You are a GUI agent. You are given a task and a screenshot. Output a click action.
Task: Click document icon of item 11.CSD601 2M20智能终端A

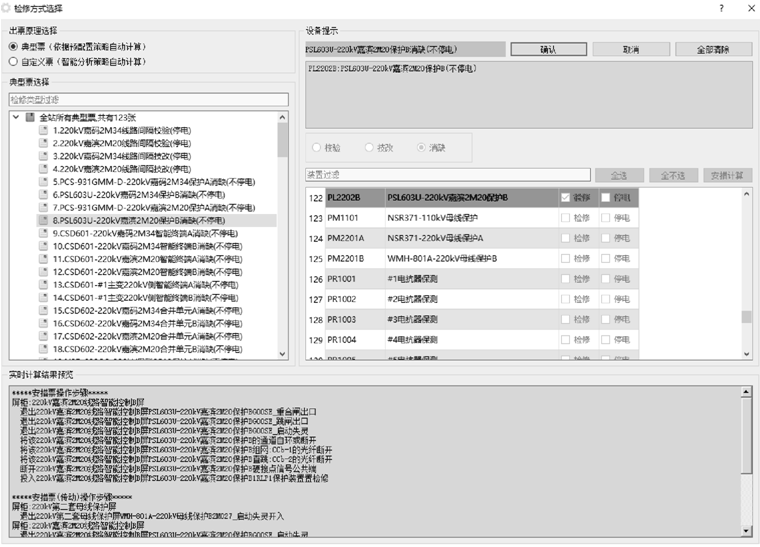point(43,259)
